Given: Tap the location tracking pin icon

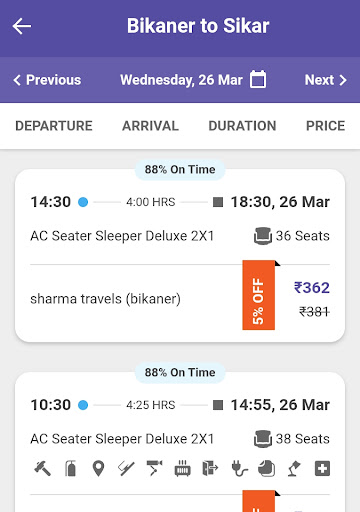Looking at the screenshot, I should [x=98, y=468].
